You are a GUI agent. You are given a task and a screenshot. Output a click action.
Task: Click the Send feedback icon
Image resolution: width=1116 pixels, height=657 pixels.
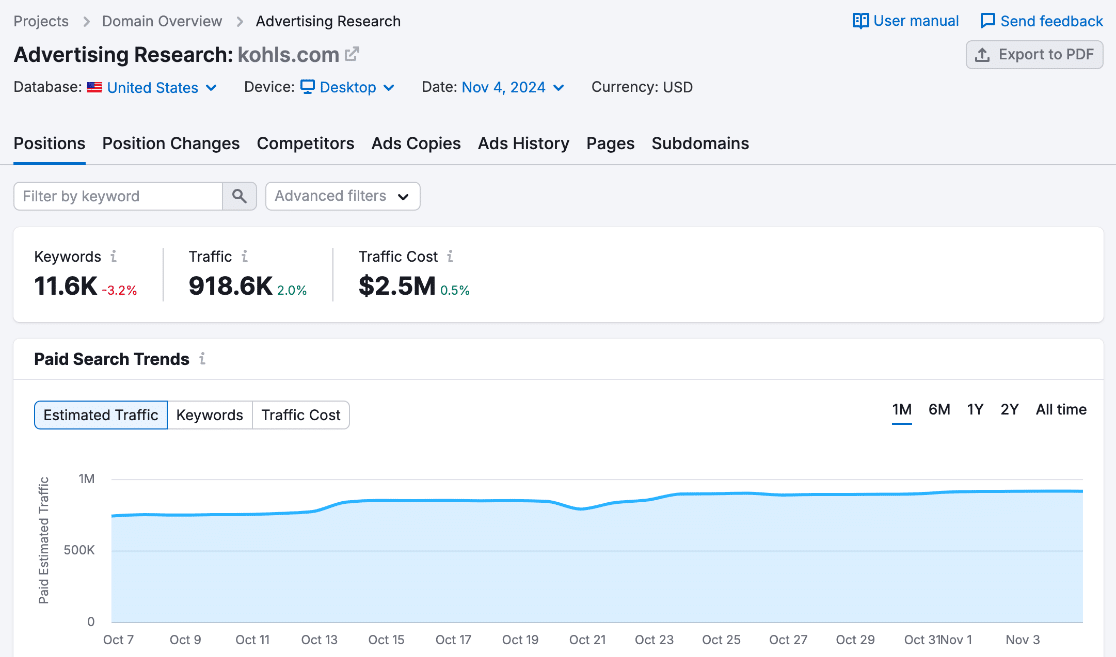click(990, 20)
